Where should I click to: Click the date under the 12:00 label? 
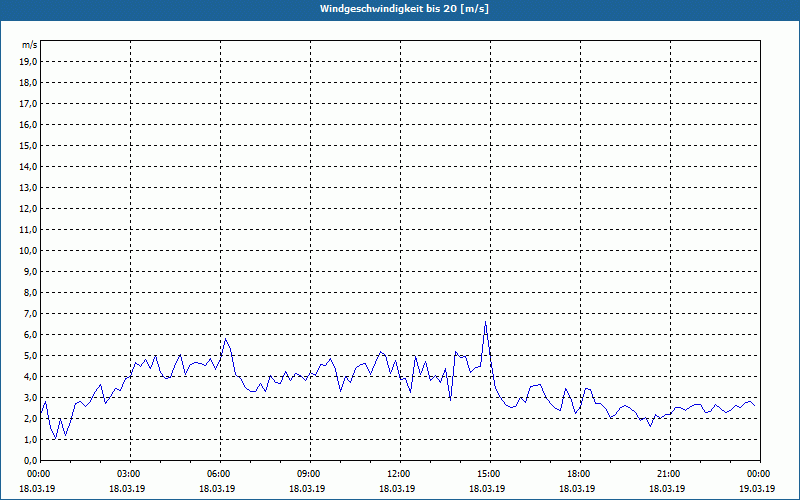397,489
